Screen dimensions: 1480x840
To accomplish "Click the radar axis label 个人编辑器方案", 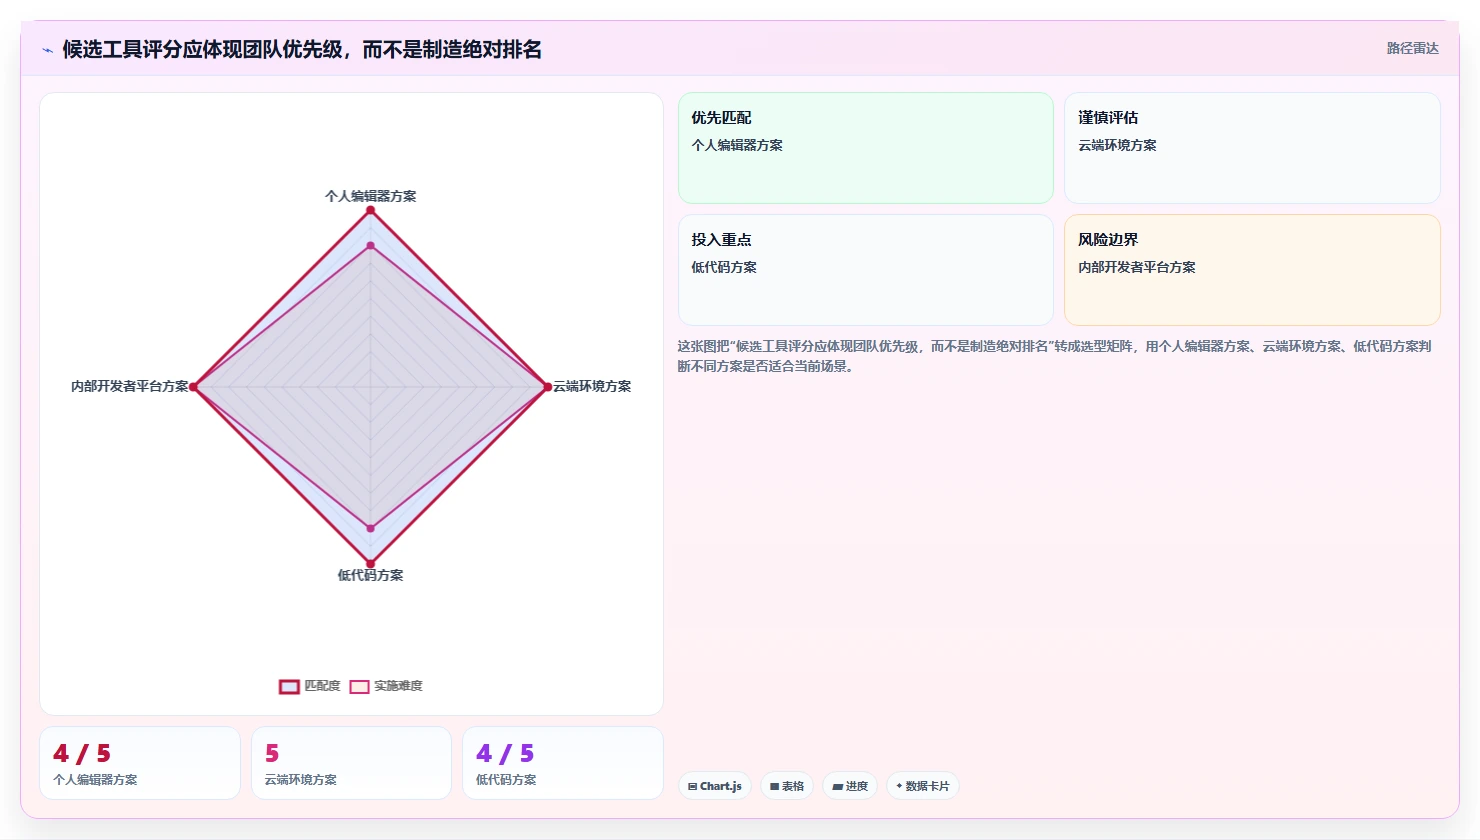I will (370, 196).
